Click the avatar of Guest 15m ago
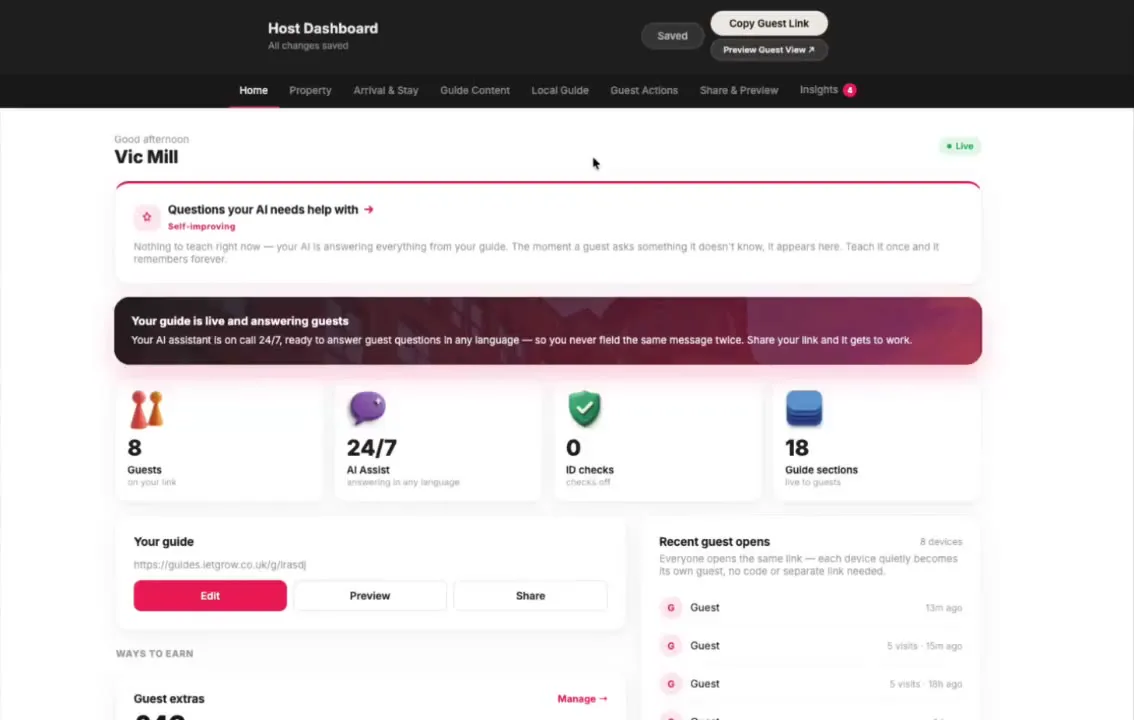This screenshot has height=720, width=1134. 670,646
